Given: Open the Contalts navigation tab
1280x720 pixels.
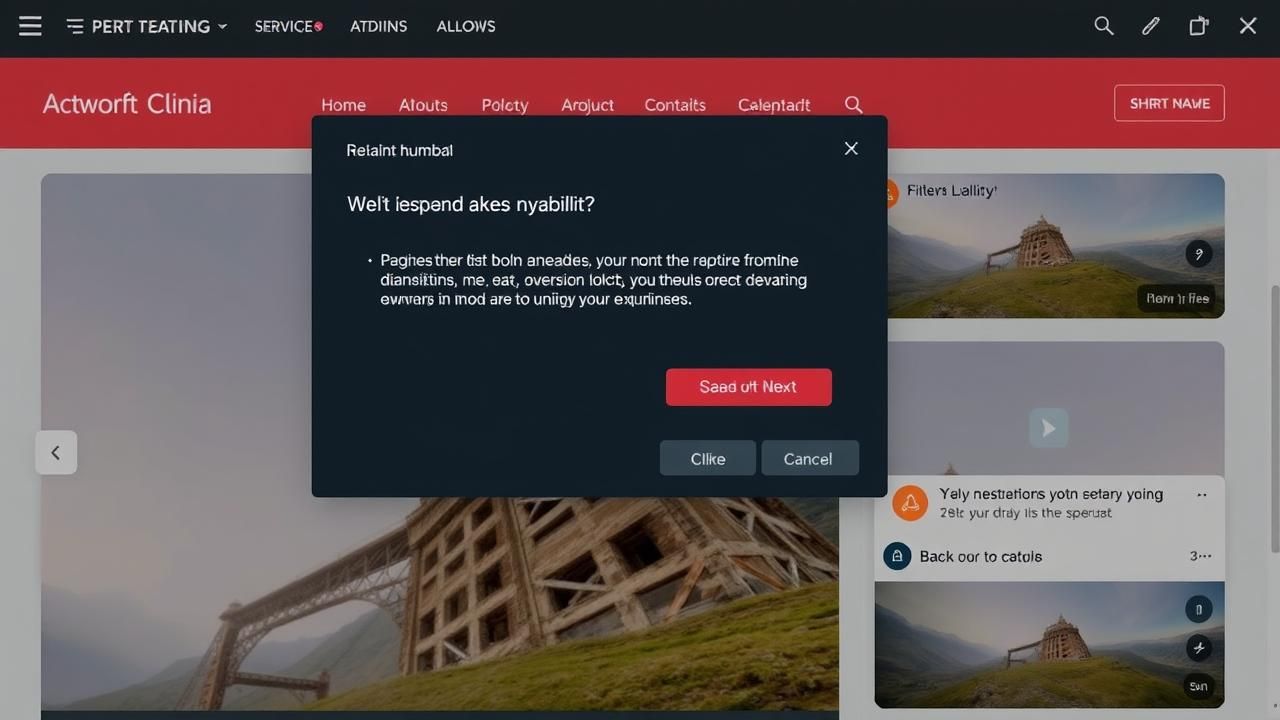Looking at the screenshot, I should click(x=675, y=105).
